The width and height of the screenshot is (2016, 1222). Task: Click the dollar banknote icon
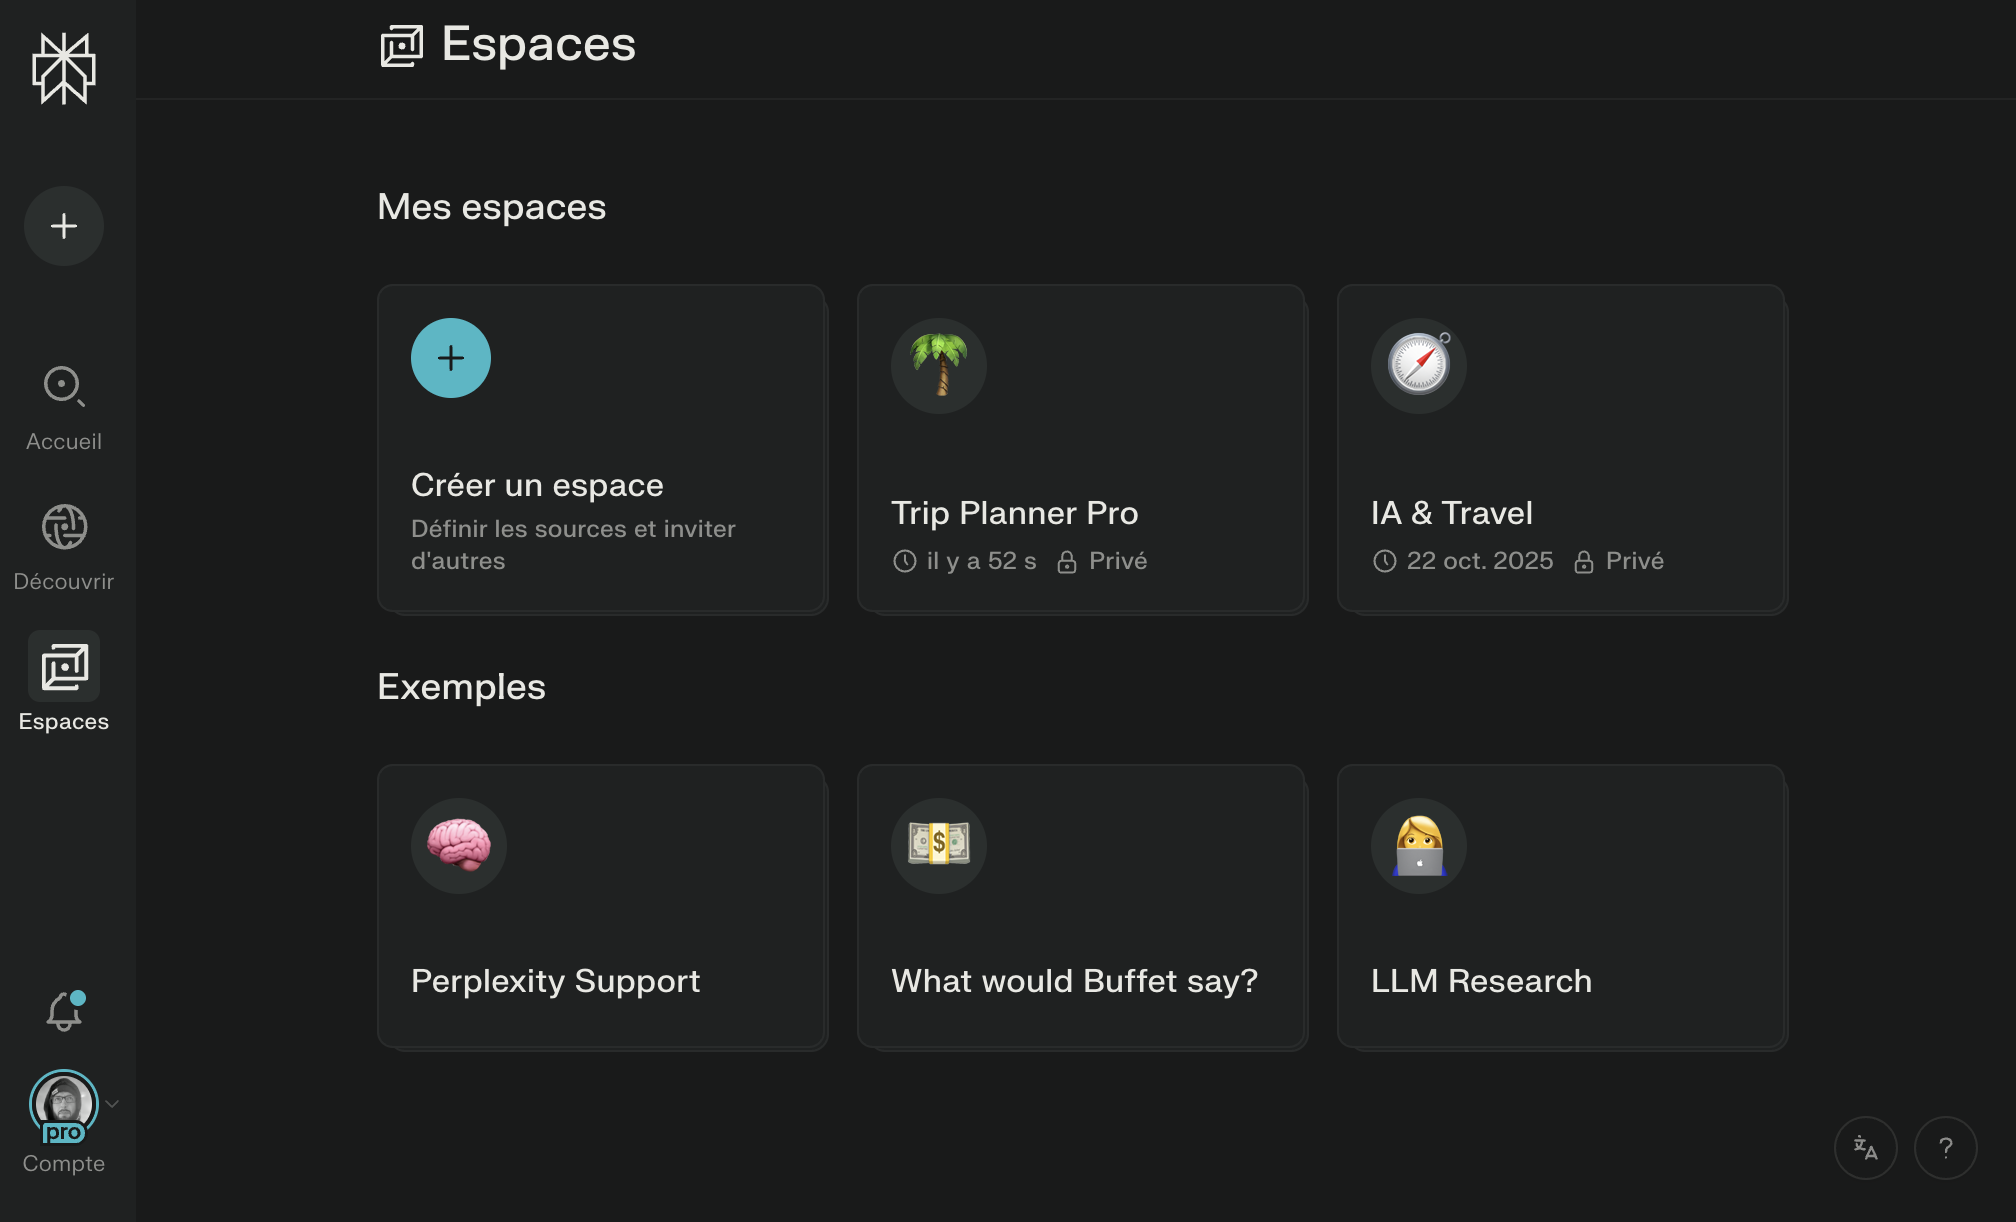[939, 846]
